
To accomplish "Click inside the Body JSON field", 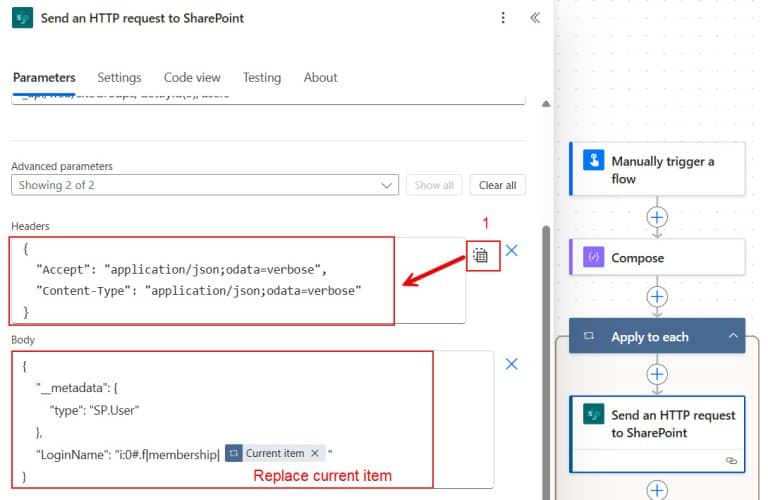I will tap(252, 420).
